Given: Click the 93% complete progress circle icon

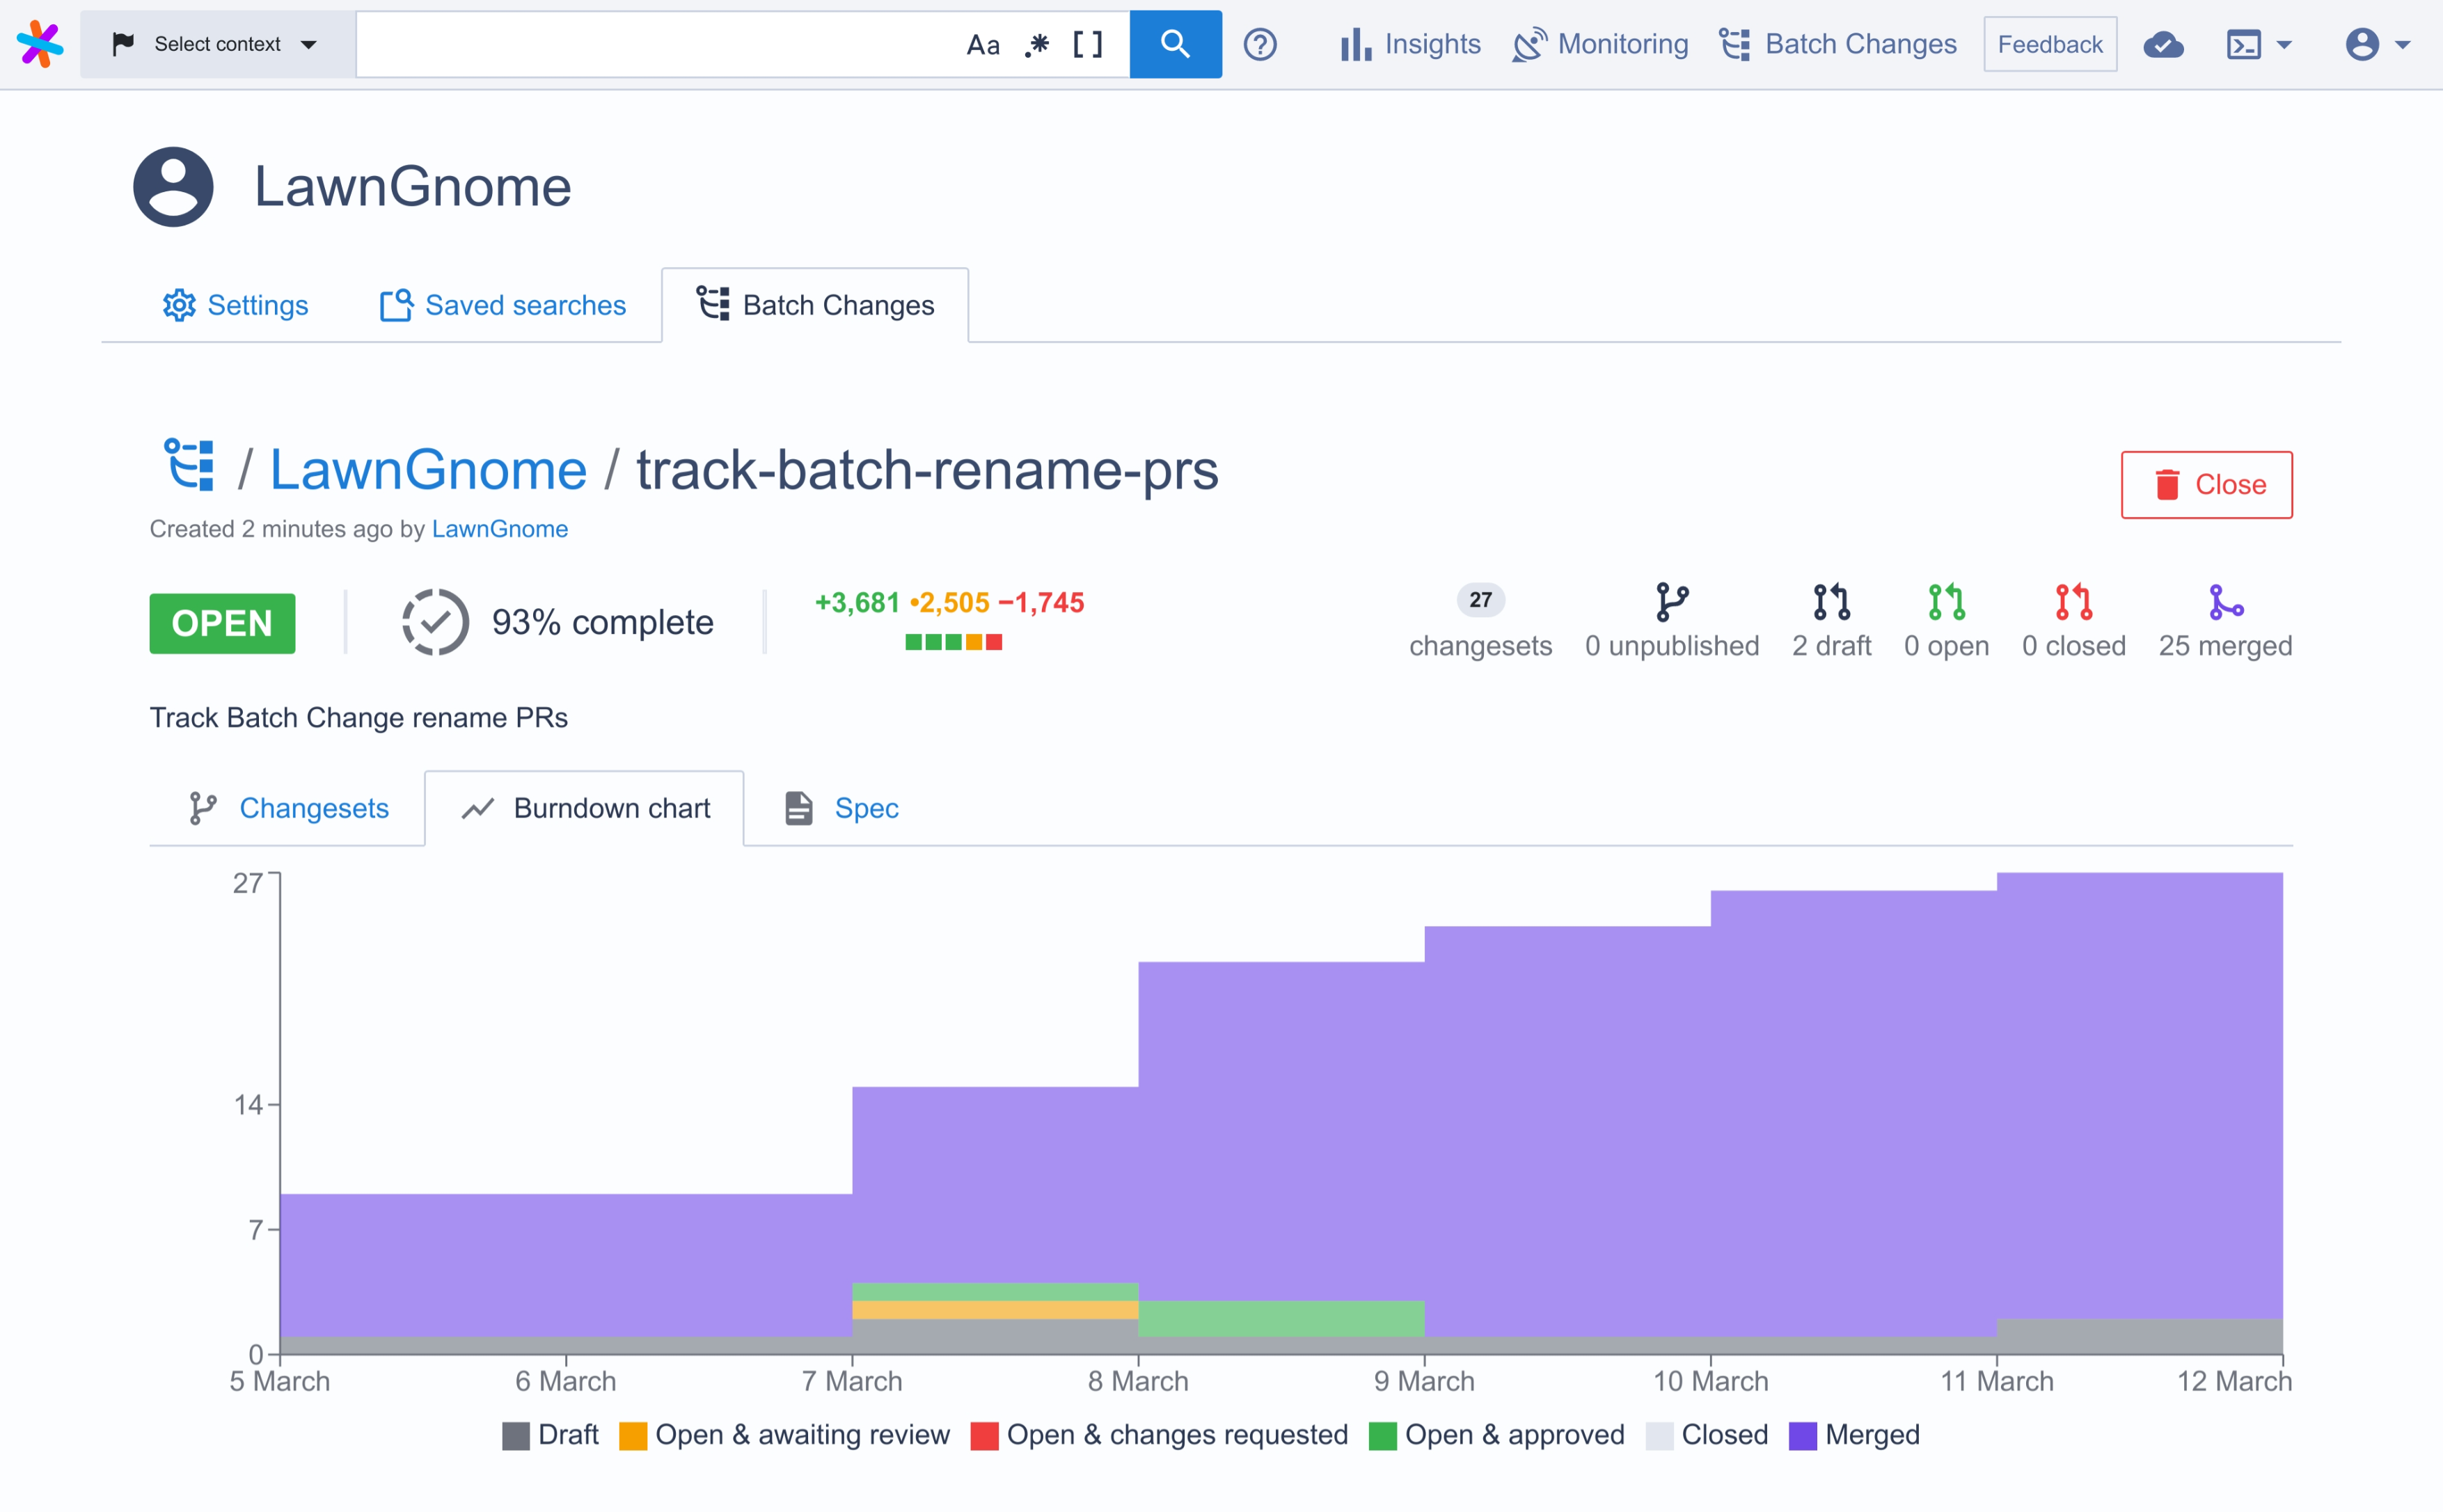Looking at the screenshot, I should (435, 622).
